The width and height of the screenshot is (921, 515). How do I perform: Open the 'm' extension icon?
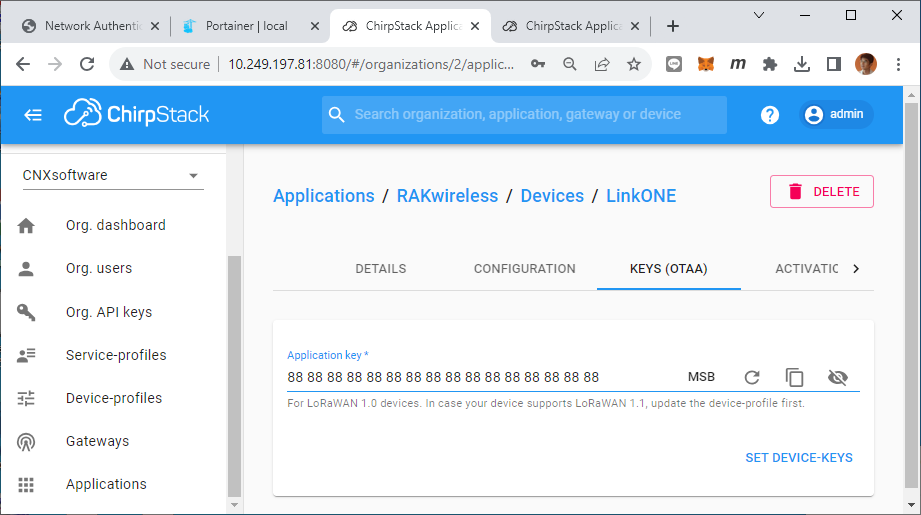click(738, 64)
